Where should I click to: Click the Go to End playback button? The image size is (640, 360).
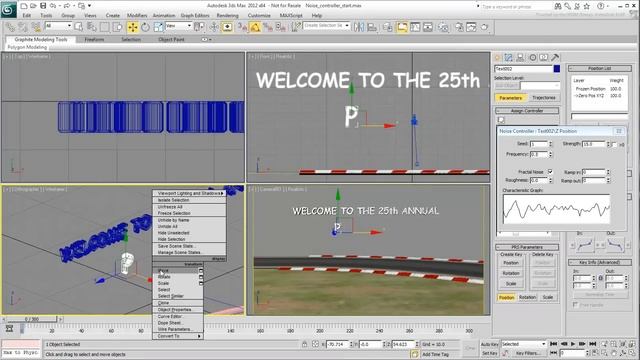593,344
